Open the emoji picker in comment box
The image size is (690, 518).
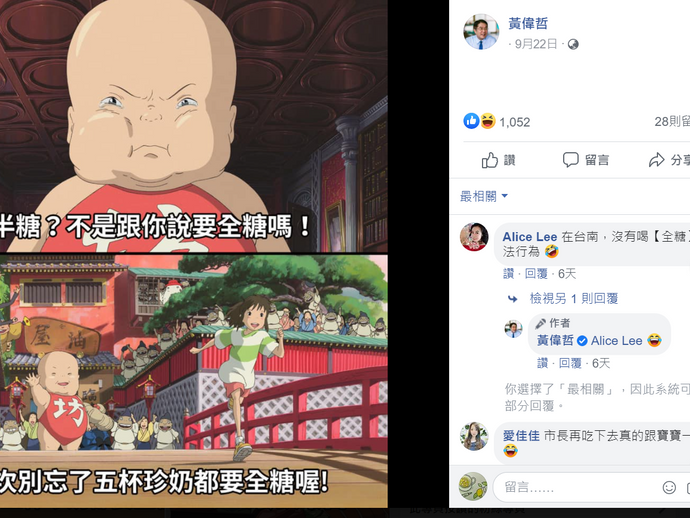tap(669, 487)
